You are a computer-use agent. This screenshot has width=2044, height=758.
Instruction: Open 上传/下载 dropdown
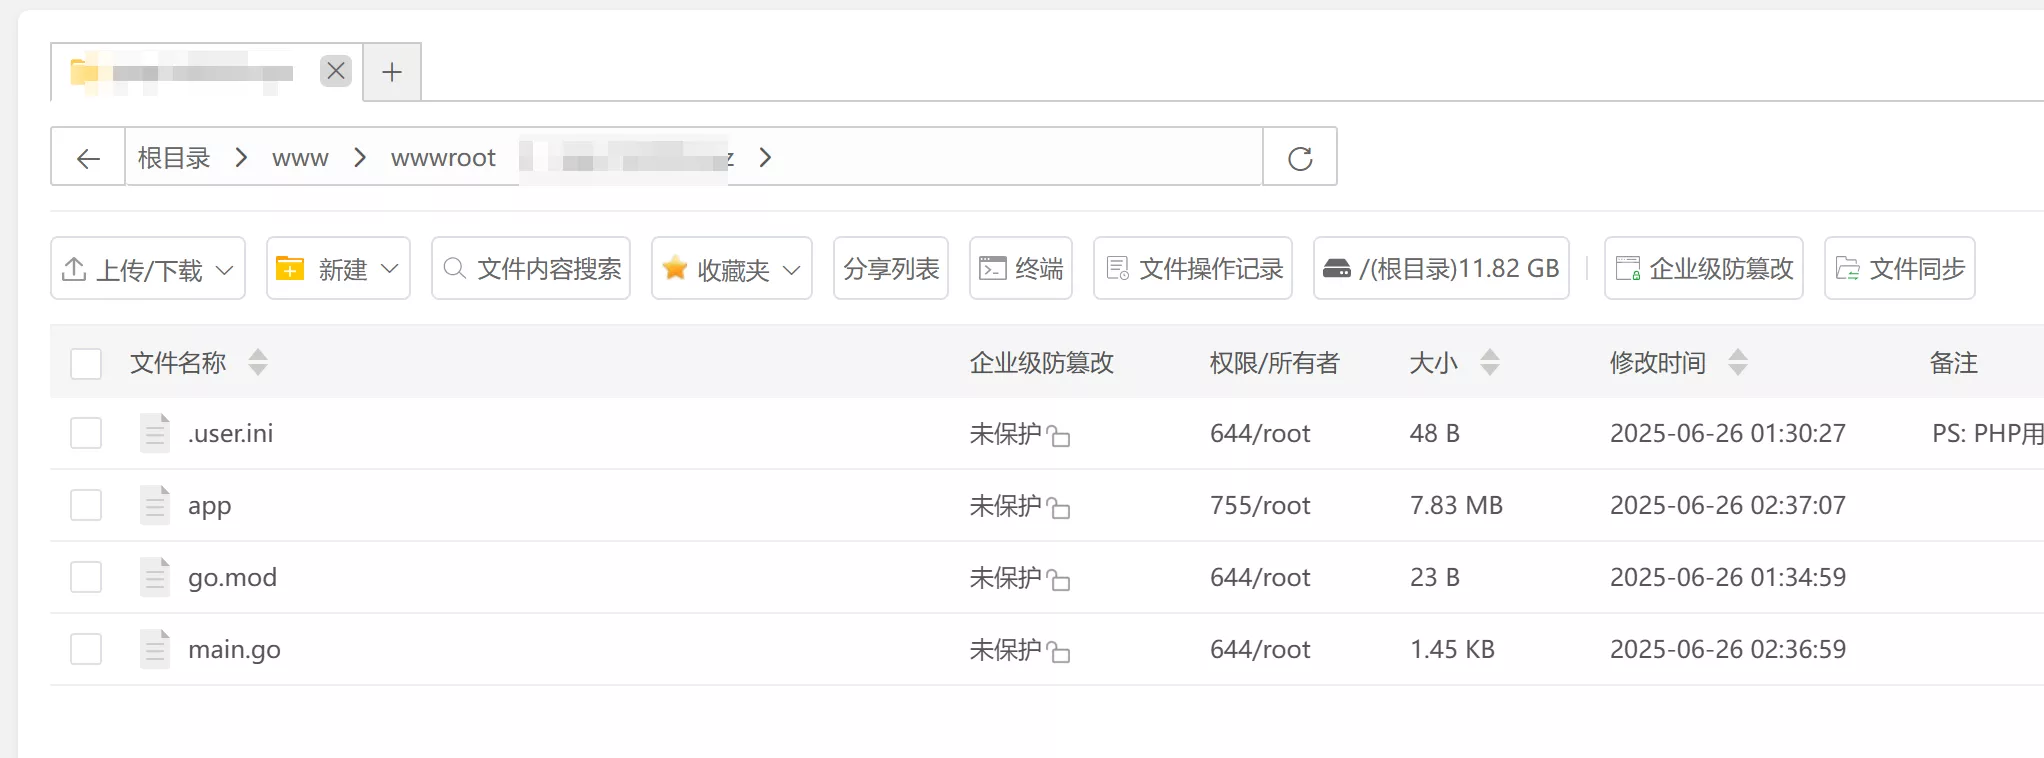148,268
